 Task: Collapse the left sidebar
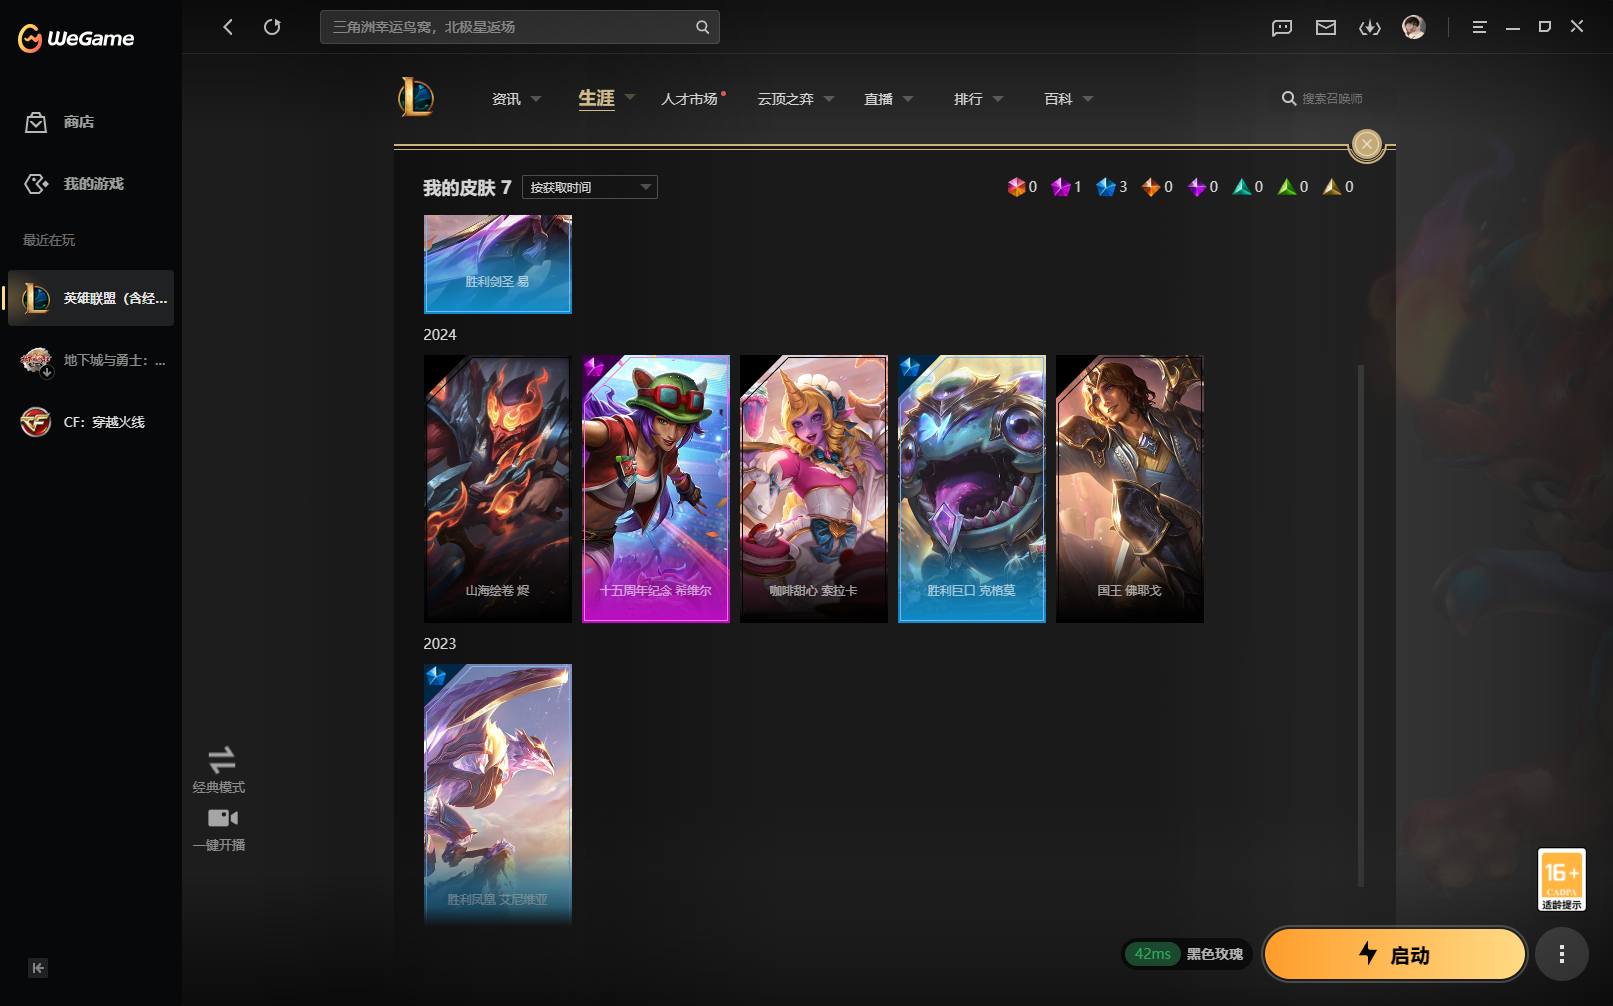[x=38, y=968]
